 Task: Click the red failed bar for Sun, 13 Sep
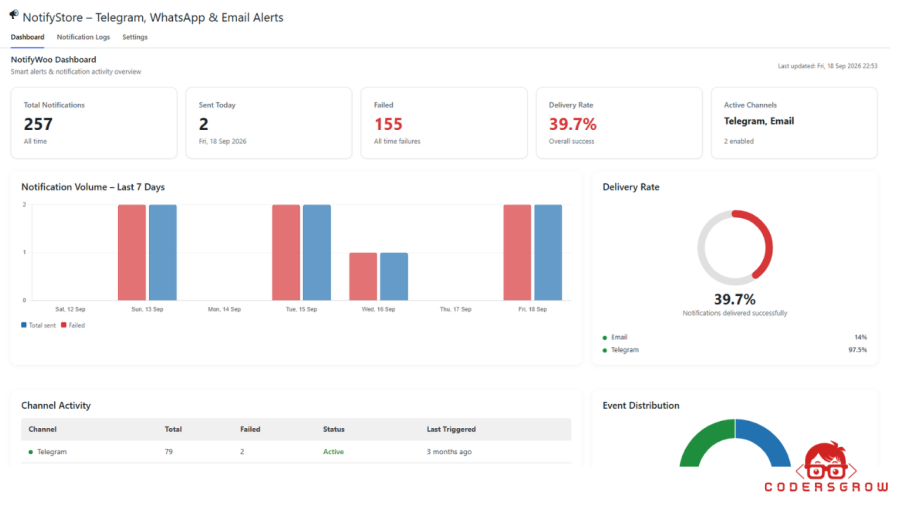[132, 252]
